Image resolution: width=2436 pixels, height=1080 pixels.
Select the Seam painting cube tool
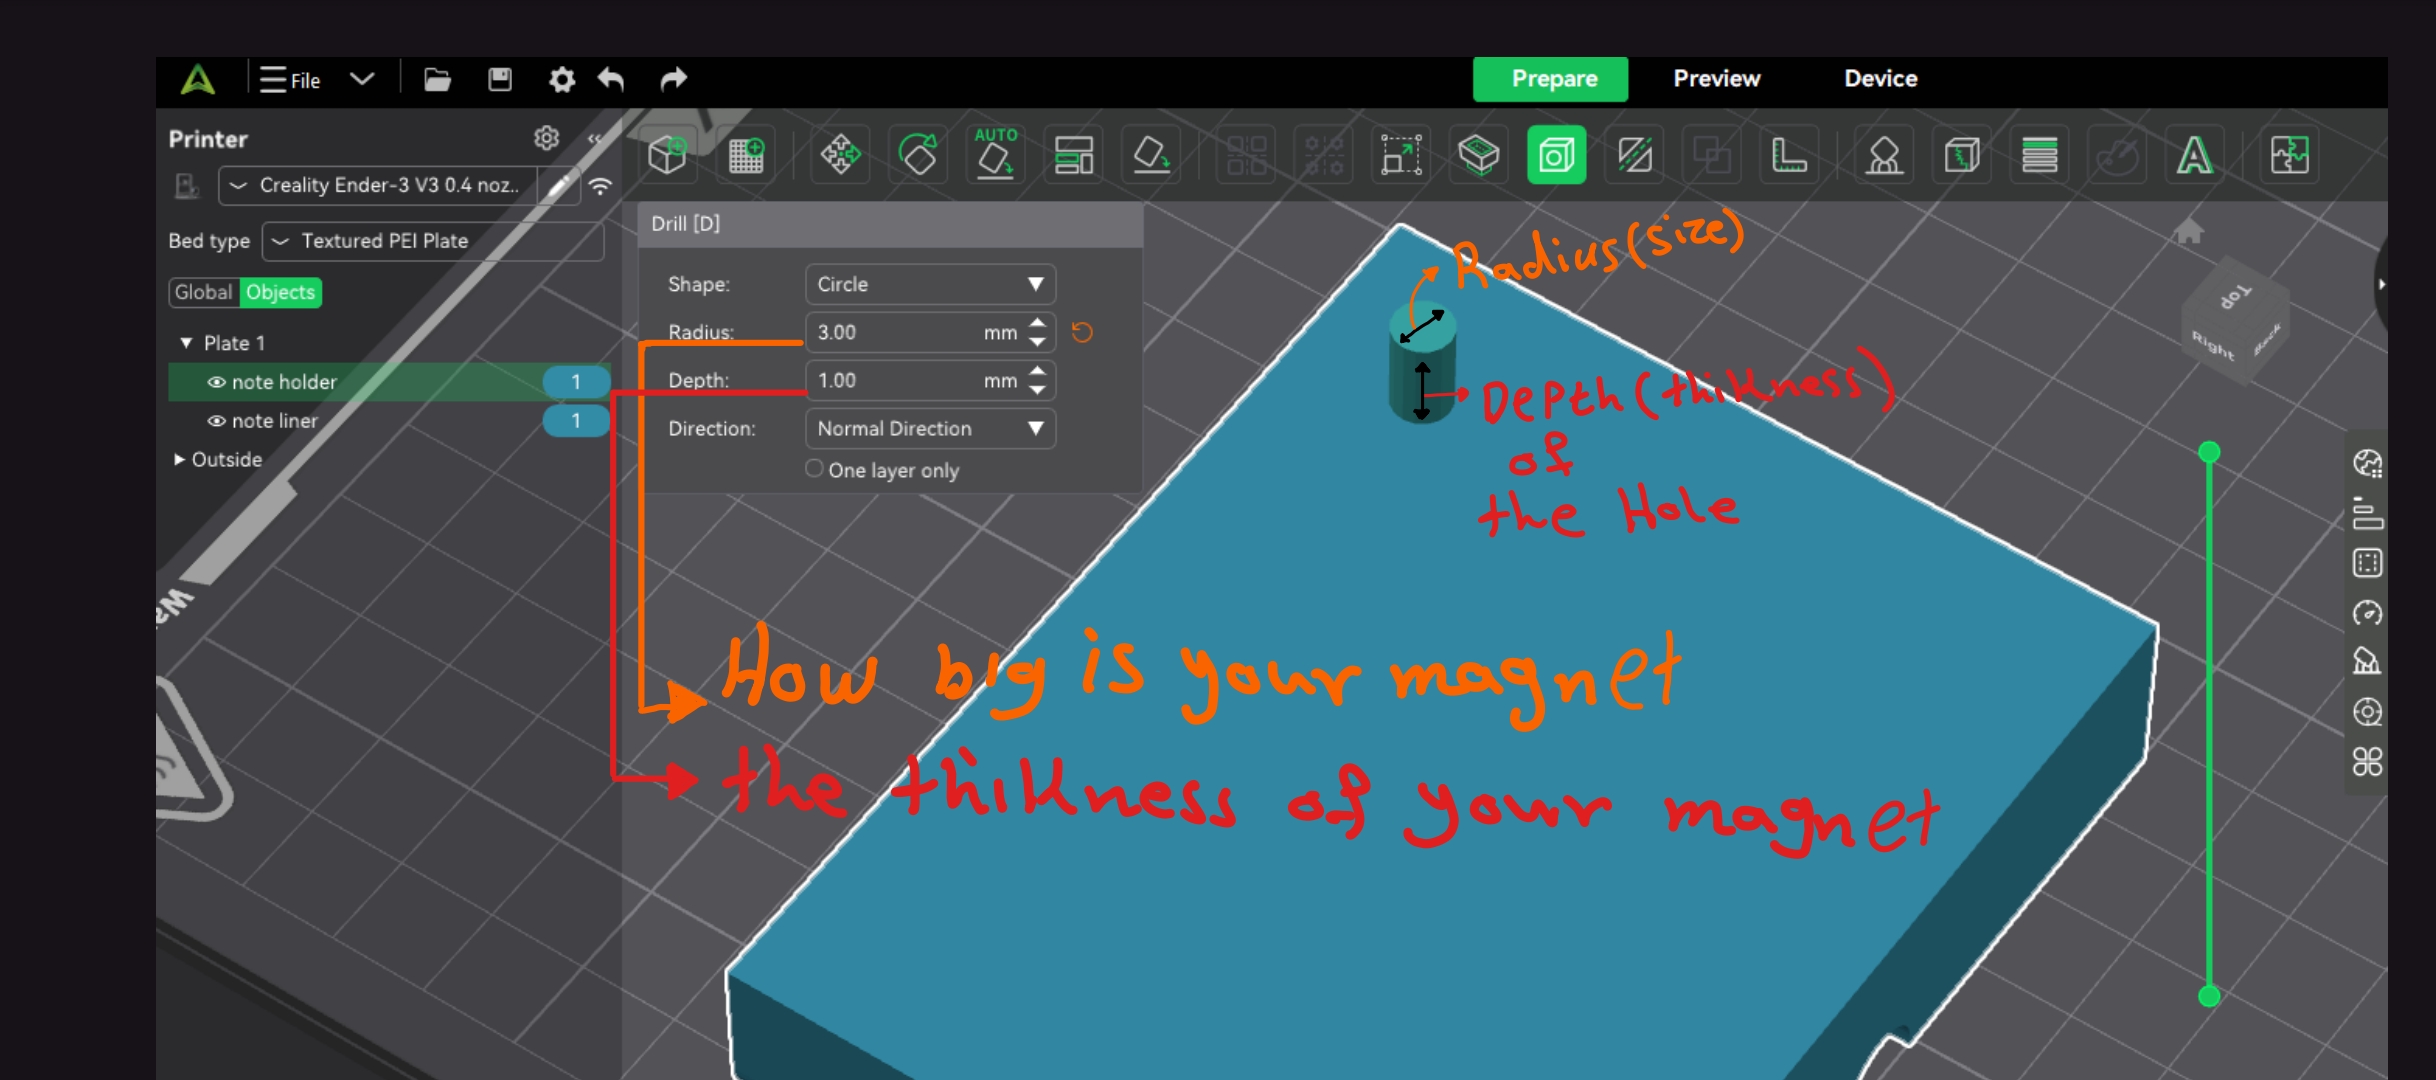[1961, 155]
